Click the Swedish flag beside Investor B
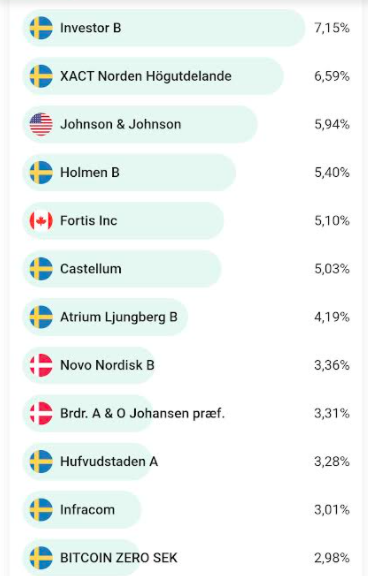368x576 pixels. click(x=41, y=28)
